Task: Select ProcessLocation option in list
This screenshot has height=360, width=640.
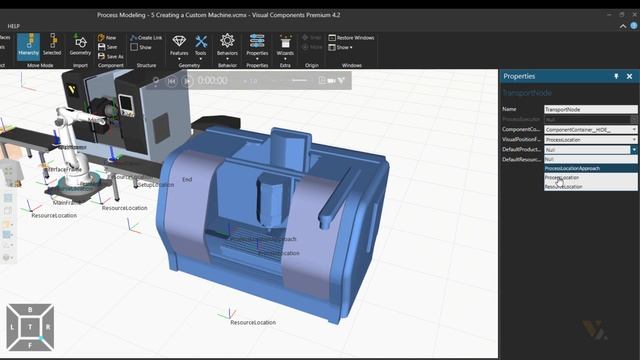Action: point(591,178)
